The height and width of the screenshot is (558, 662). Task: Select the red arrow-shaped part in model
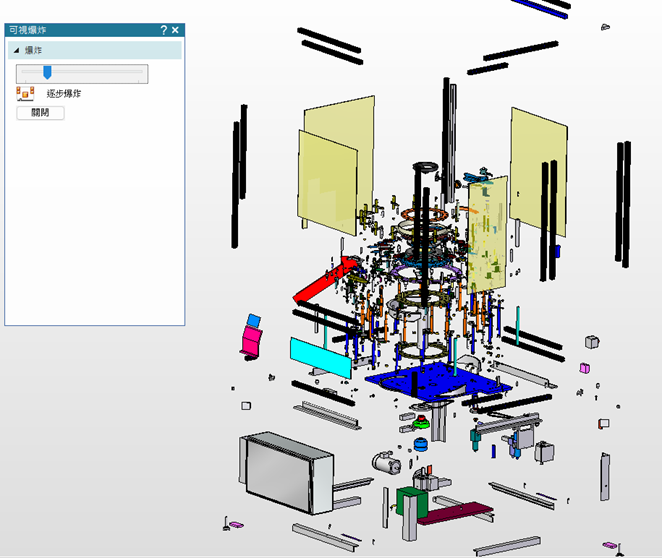[324, 279]
